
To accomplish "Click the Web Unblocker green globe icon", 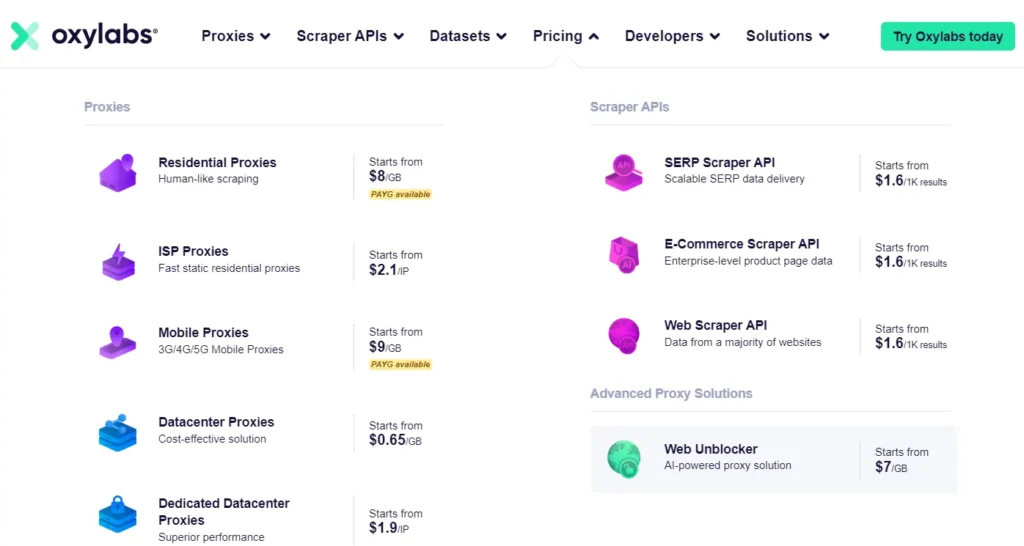I will [624, 459].
